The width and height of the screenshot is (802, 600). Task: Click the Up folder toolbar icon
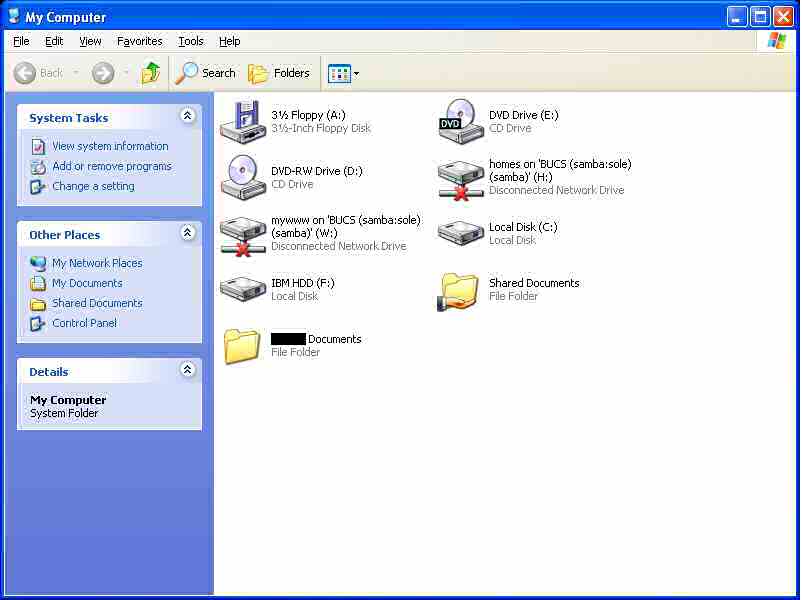150,73
